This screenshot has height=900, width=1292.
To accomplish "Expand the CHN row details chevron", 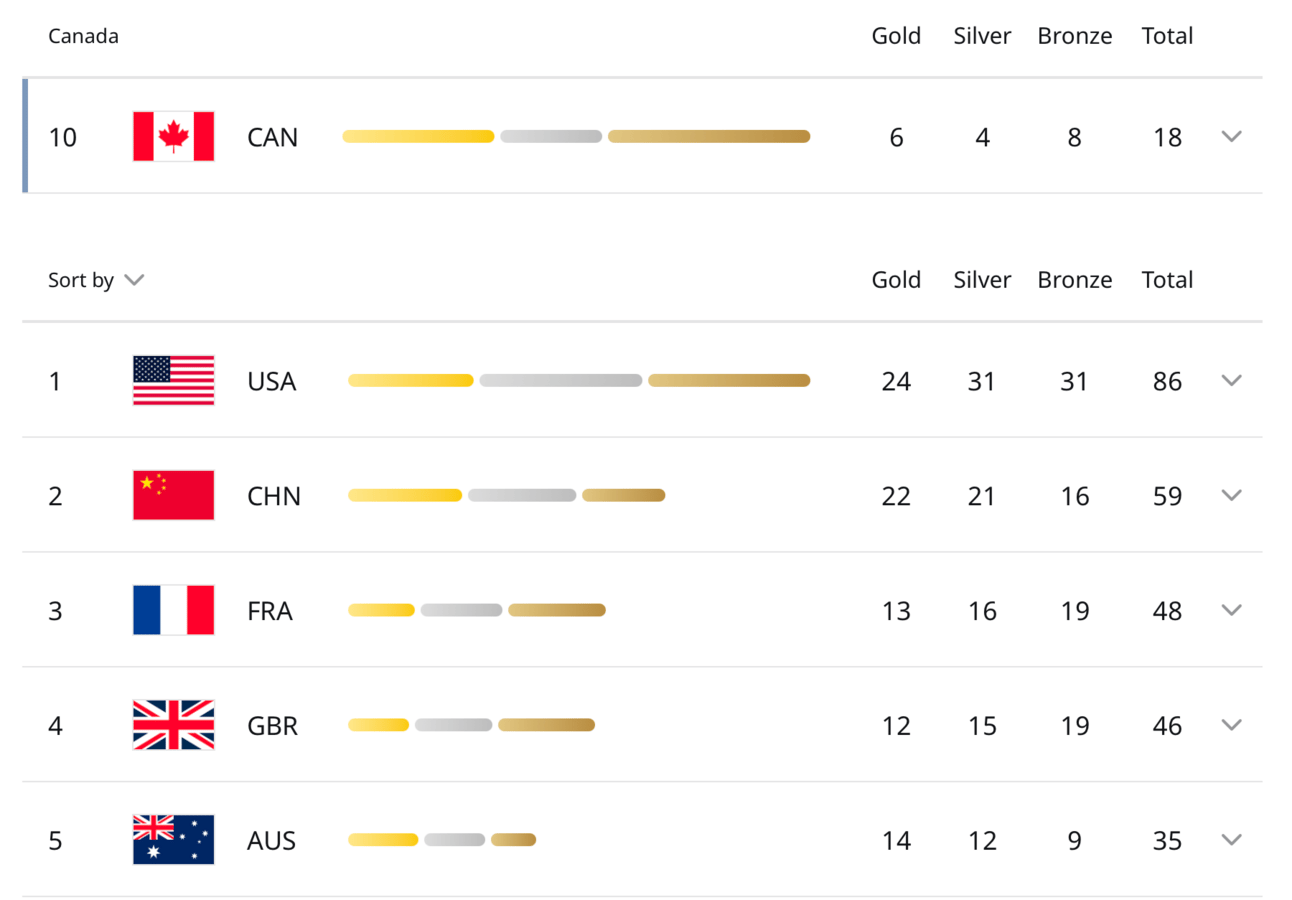I will tap(1231, 495).
